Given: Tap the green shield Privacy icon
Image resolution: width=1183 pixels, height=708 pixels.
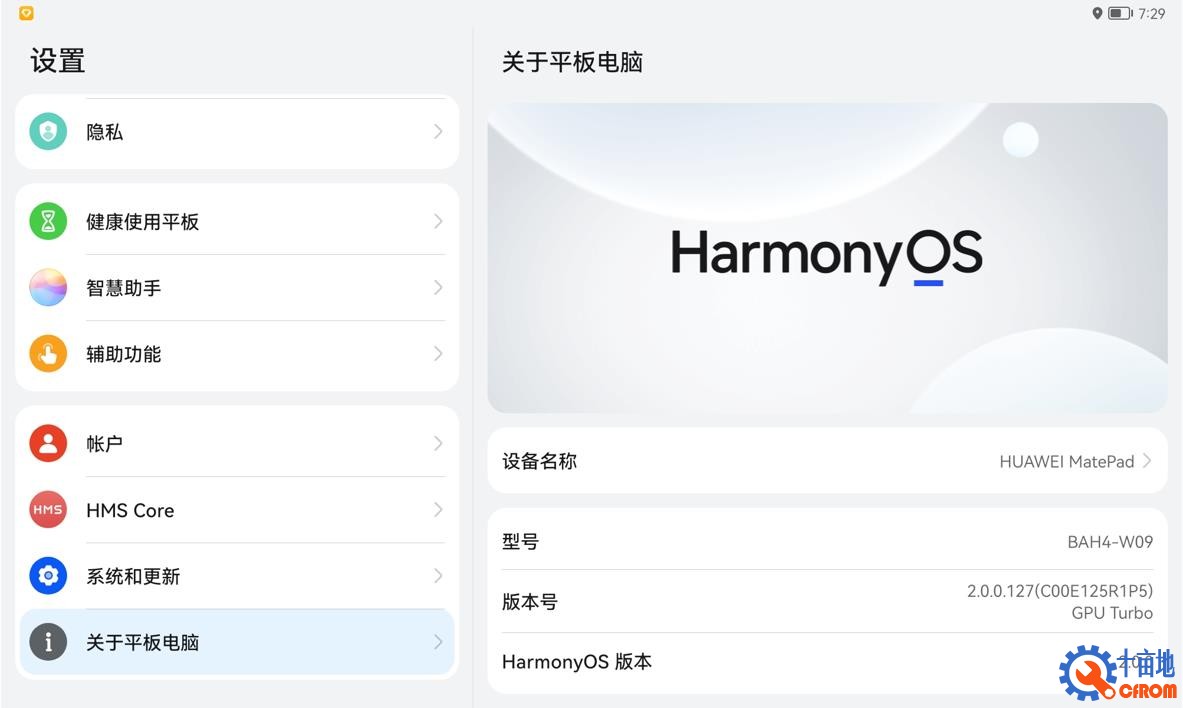Looking at the screenshot, I should pyautogui.click(x=48, y=131).
